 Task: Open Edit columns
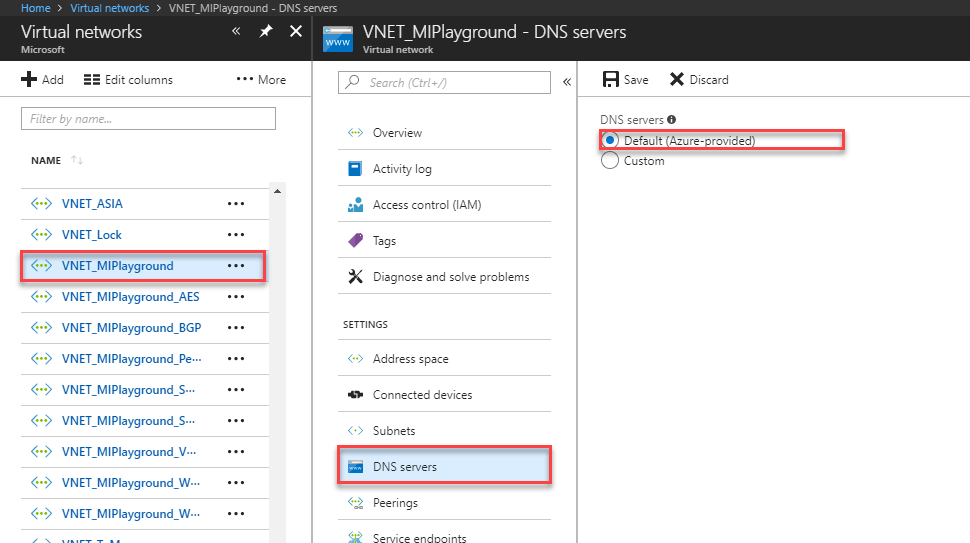coord(128,80)
